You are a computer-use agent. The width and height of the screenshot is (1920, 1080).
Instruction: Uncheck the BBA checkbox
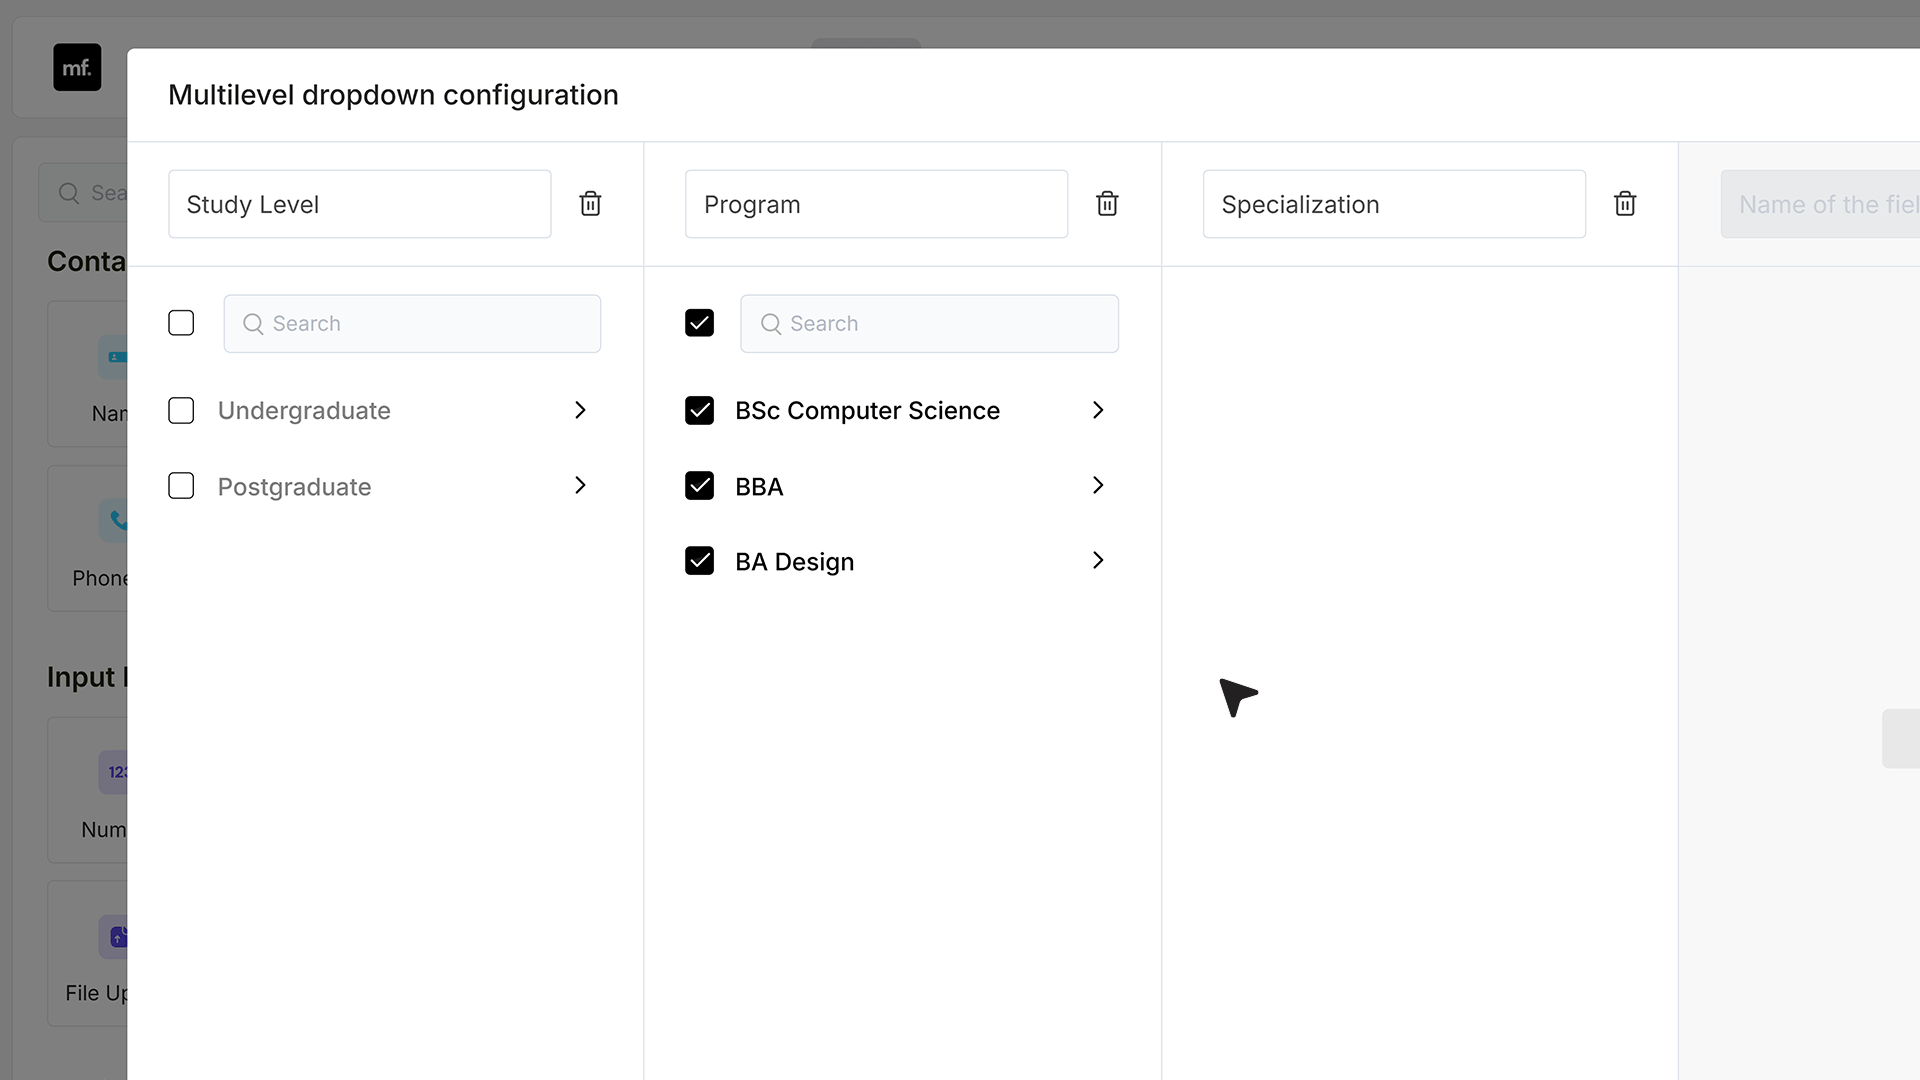[699, 486]
